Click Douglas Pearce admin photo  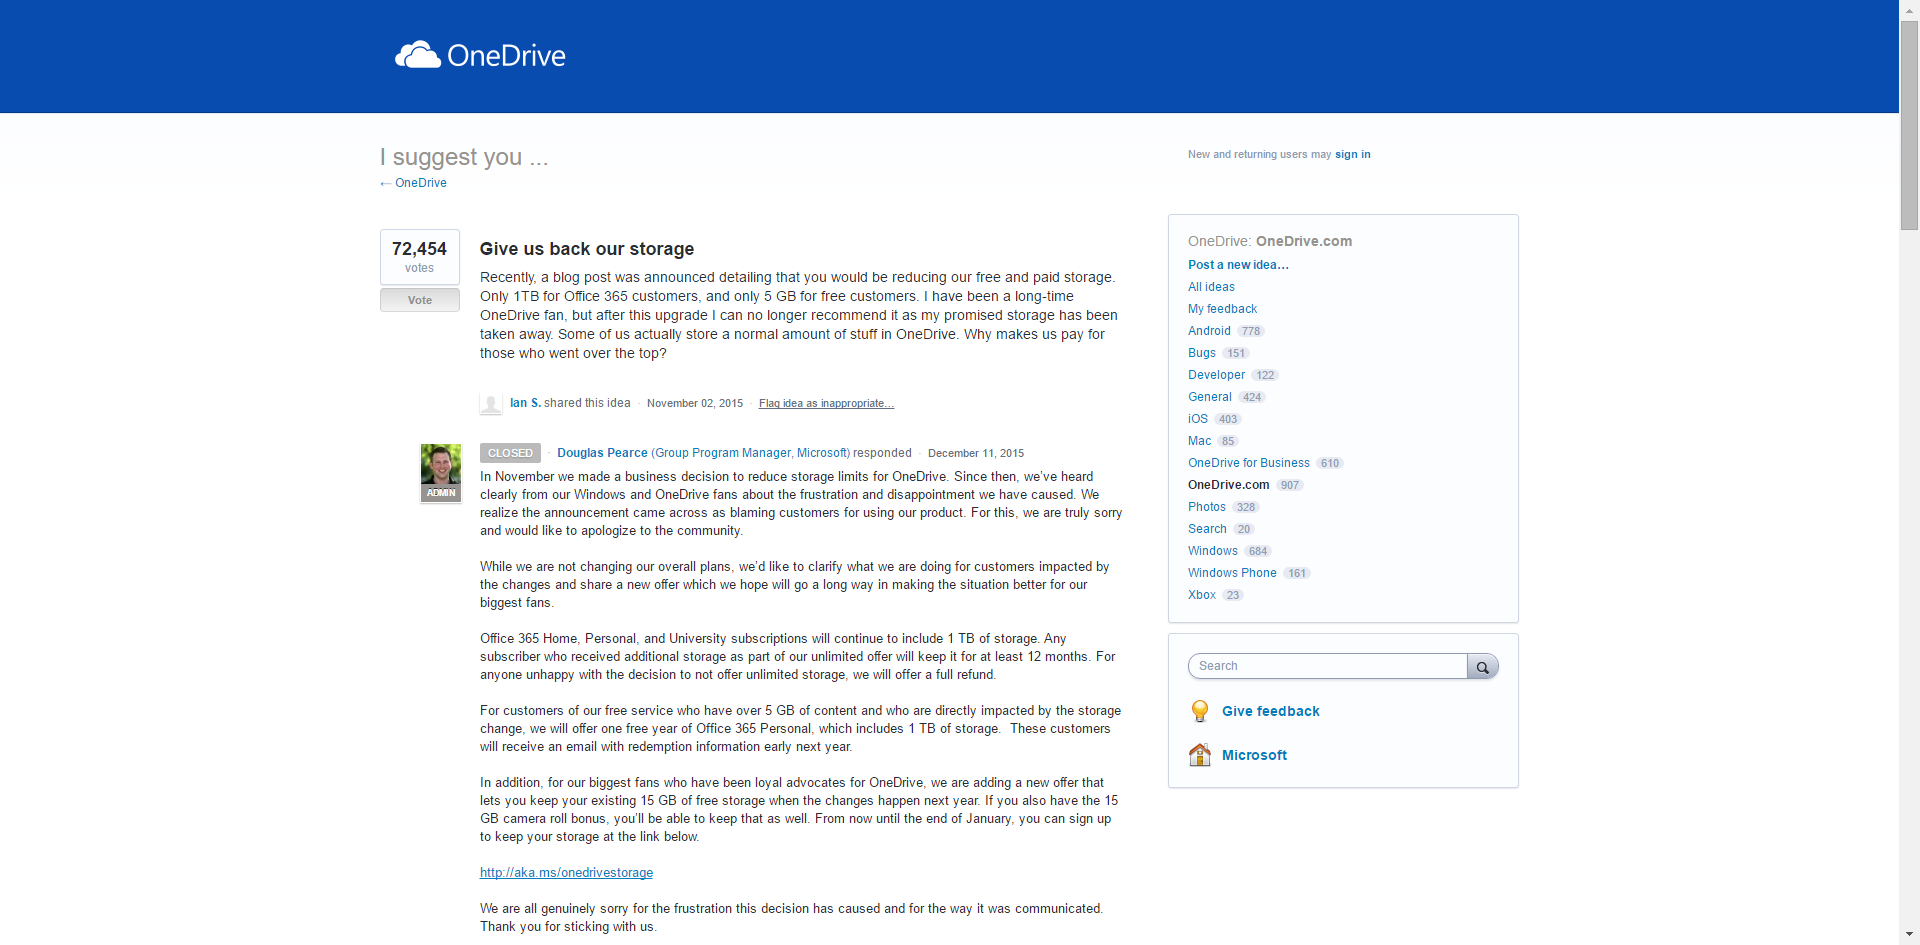point(441,473)
